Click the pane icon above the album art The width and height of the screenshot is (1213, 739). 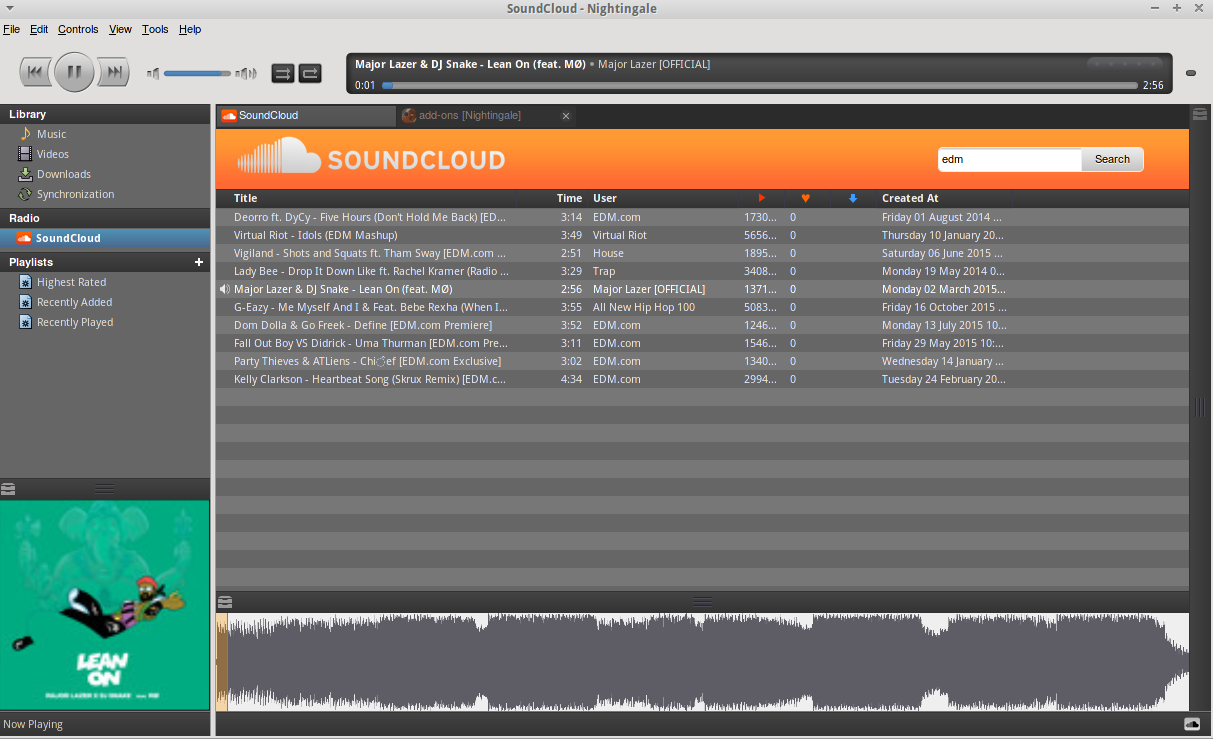click(x=8, y=489)
